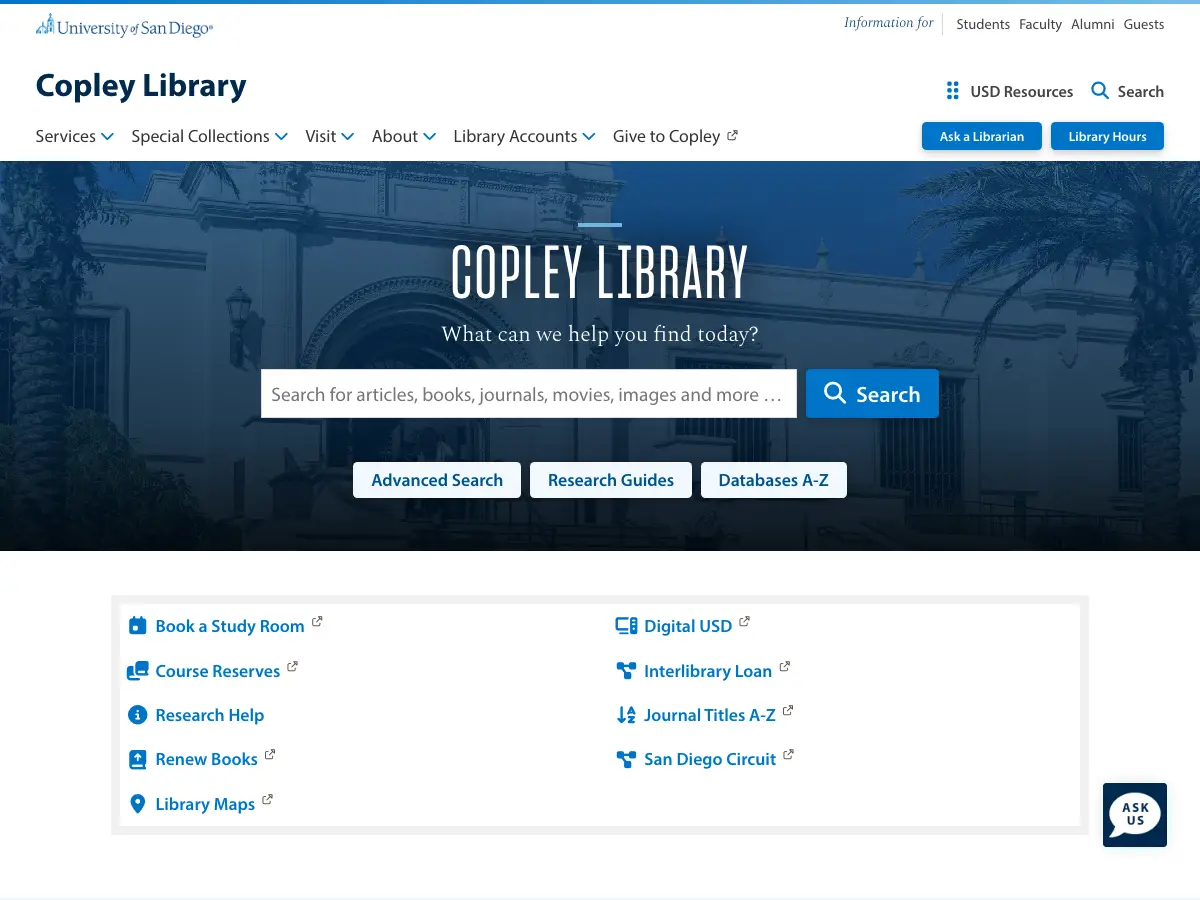Click external-link icon next to Journal Titles A-Z
Screen dimensions: 1200x900
coord(788,711)
